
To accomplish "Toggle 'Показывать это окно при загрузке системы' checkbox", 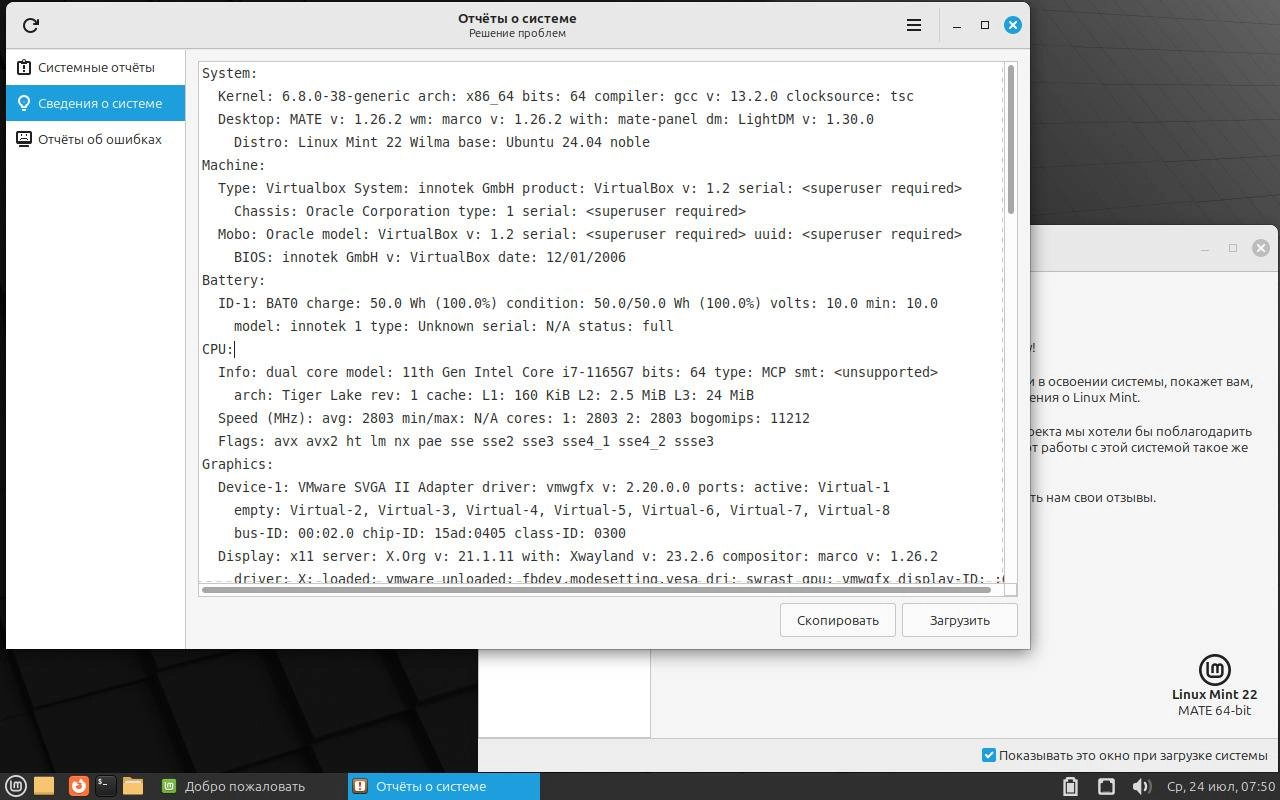I will [989, 755].
